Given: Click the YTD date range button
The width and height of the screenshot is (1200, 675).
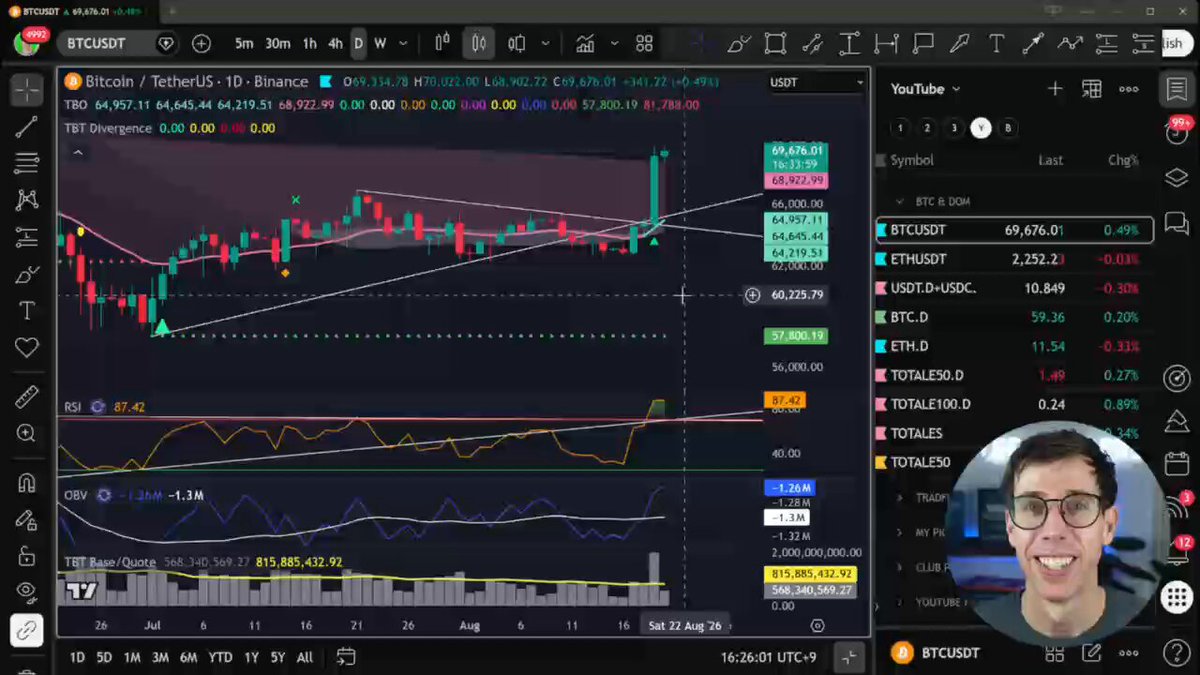Looking at the screenshot, I should 220,657.
